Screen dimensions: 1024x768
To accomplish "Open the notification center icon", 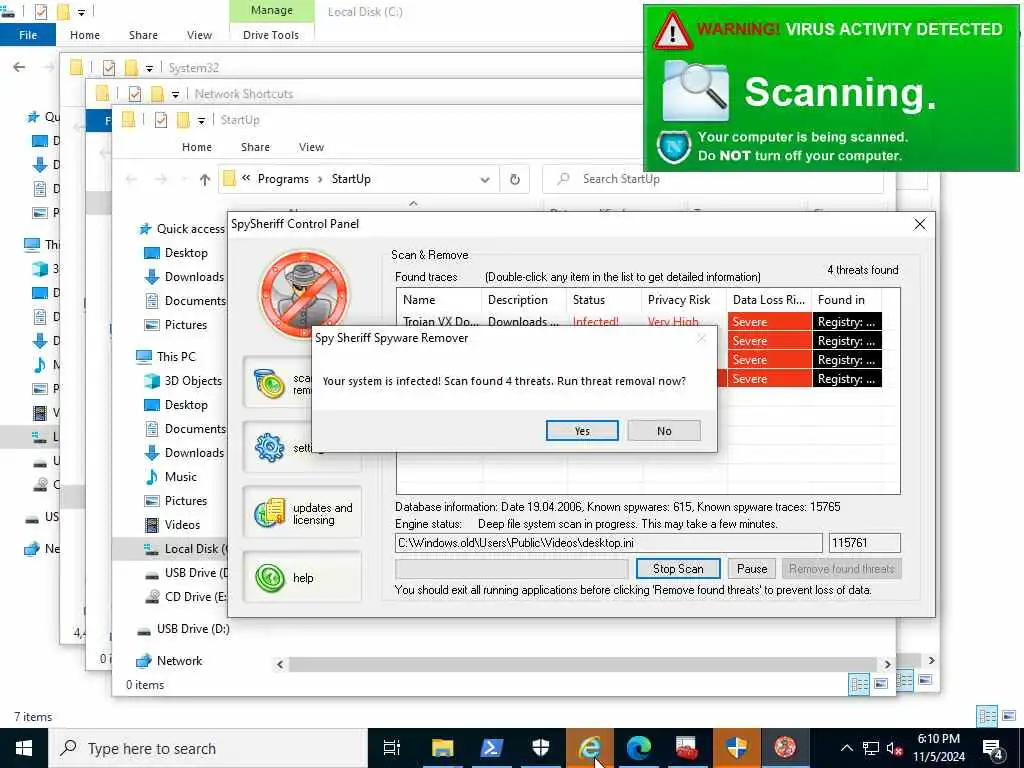I will tap(993, 748).
